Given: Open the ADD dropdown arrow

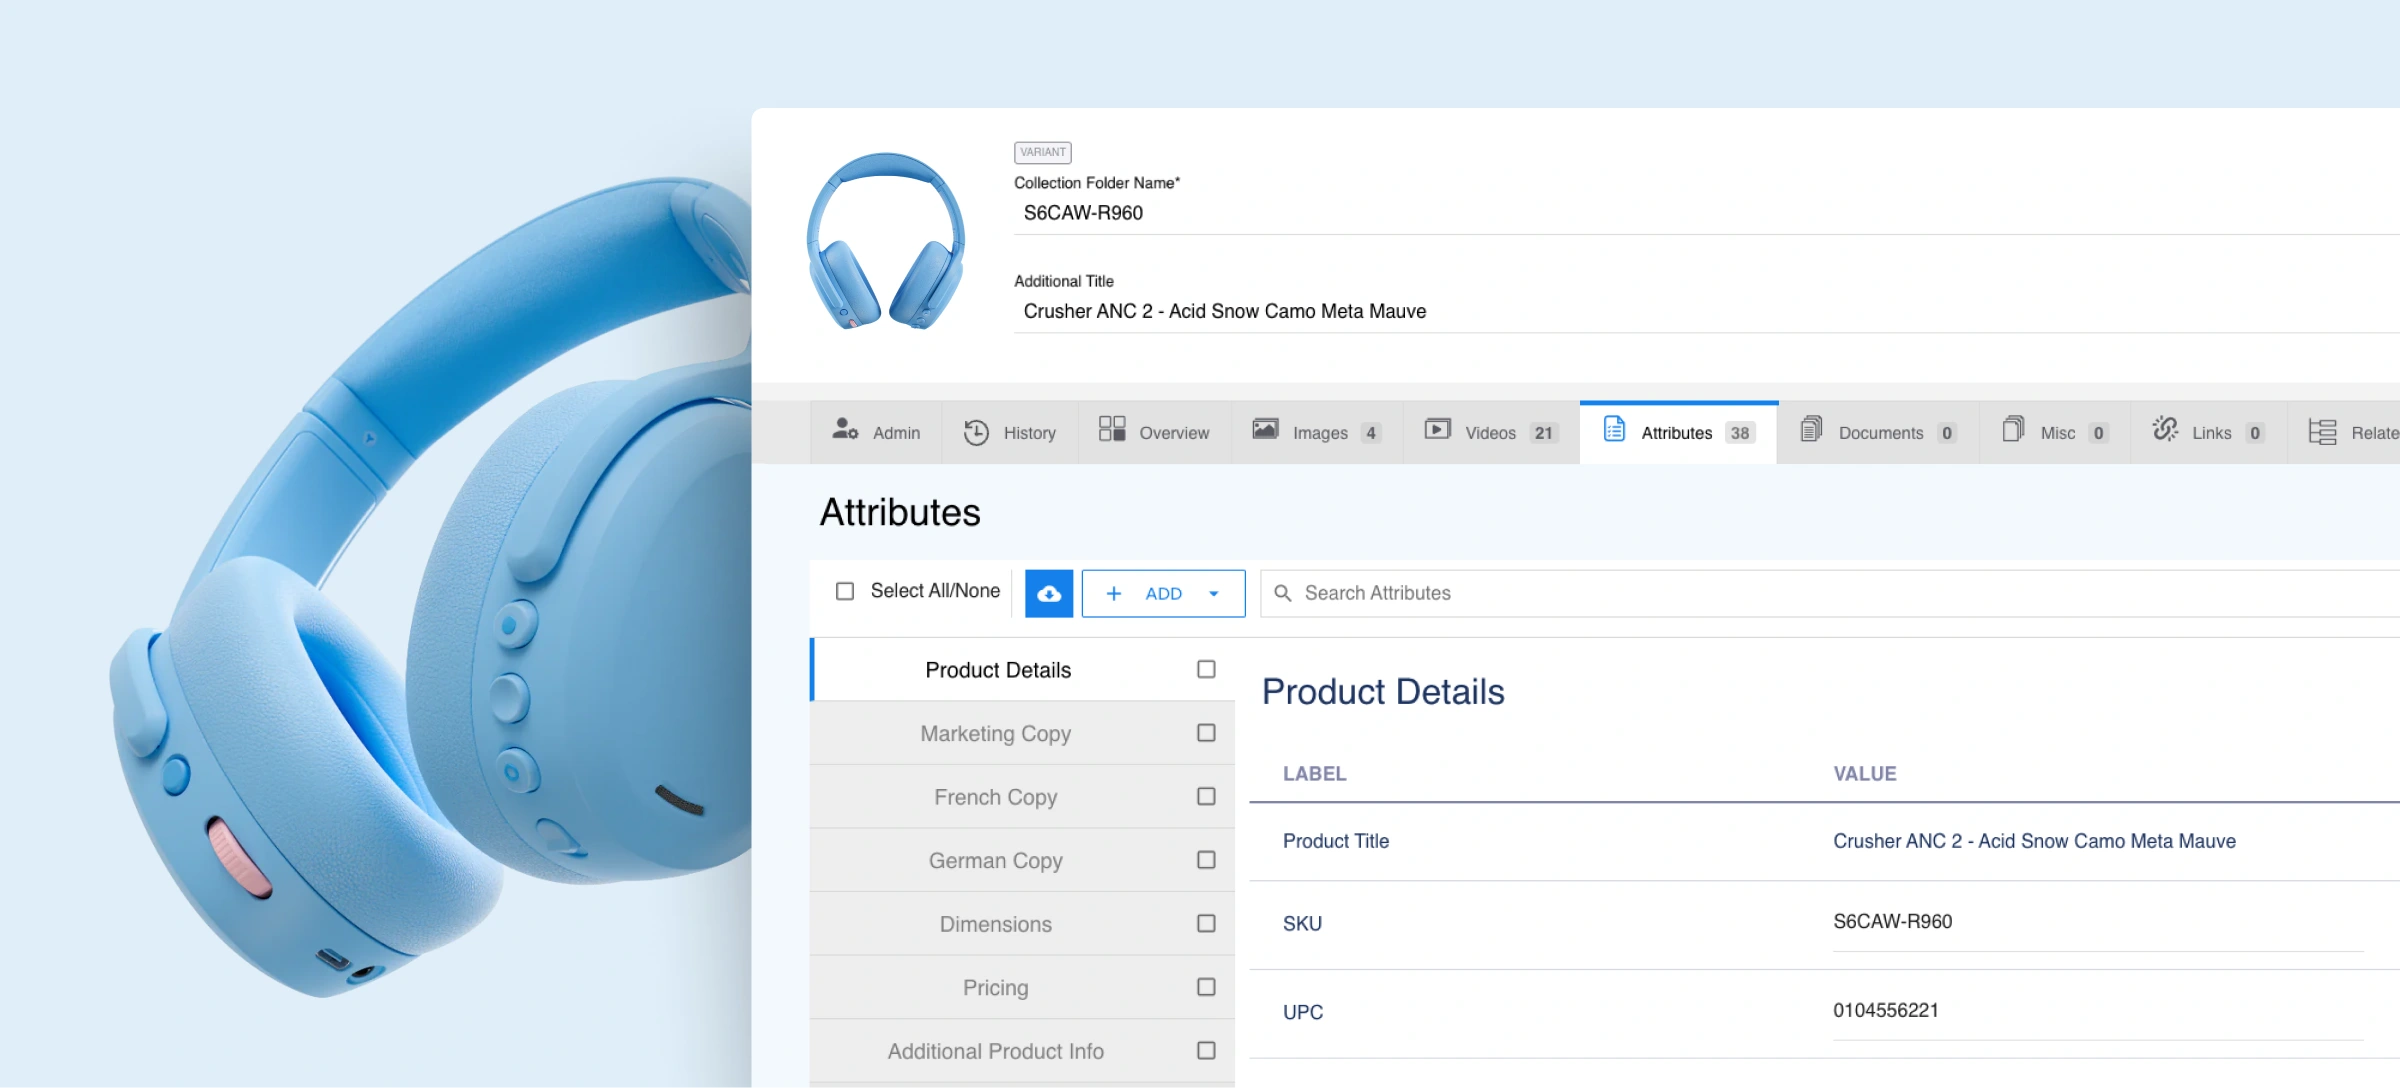Looking at the screenshot, I should (x=1214, y=594).
